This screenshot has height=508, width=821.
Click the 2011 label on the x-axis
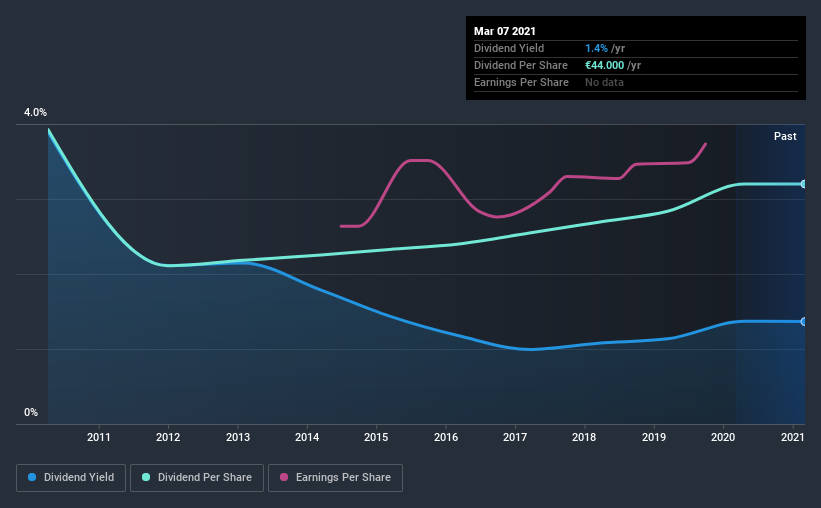click(98, 437)
